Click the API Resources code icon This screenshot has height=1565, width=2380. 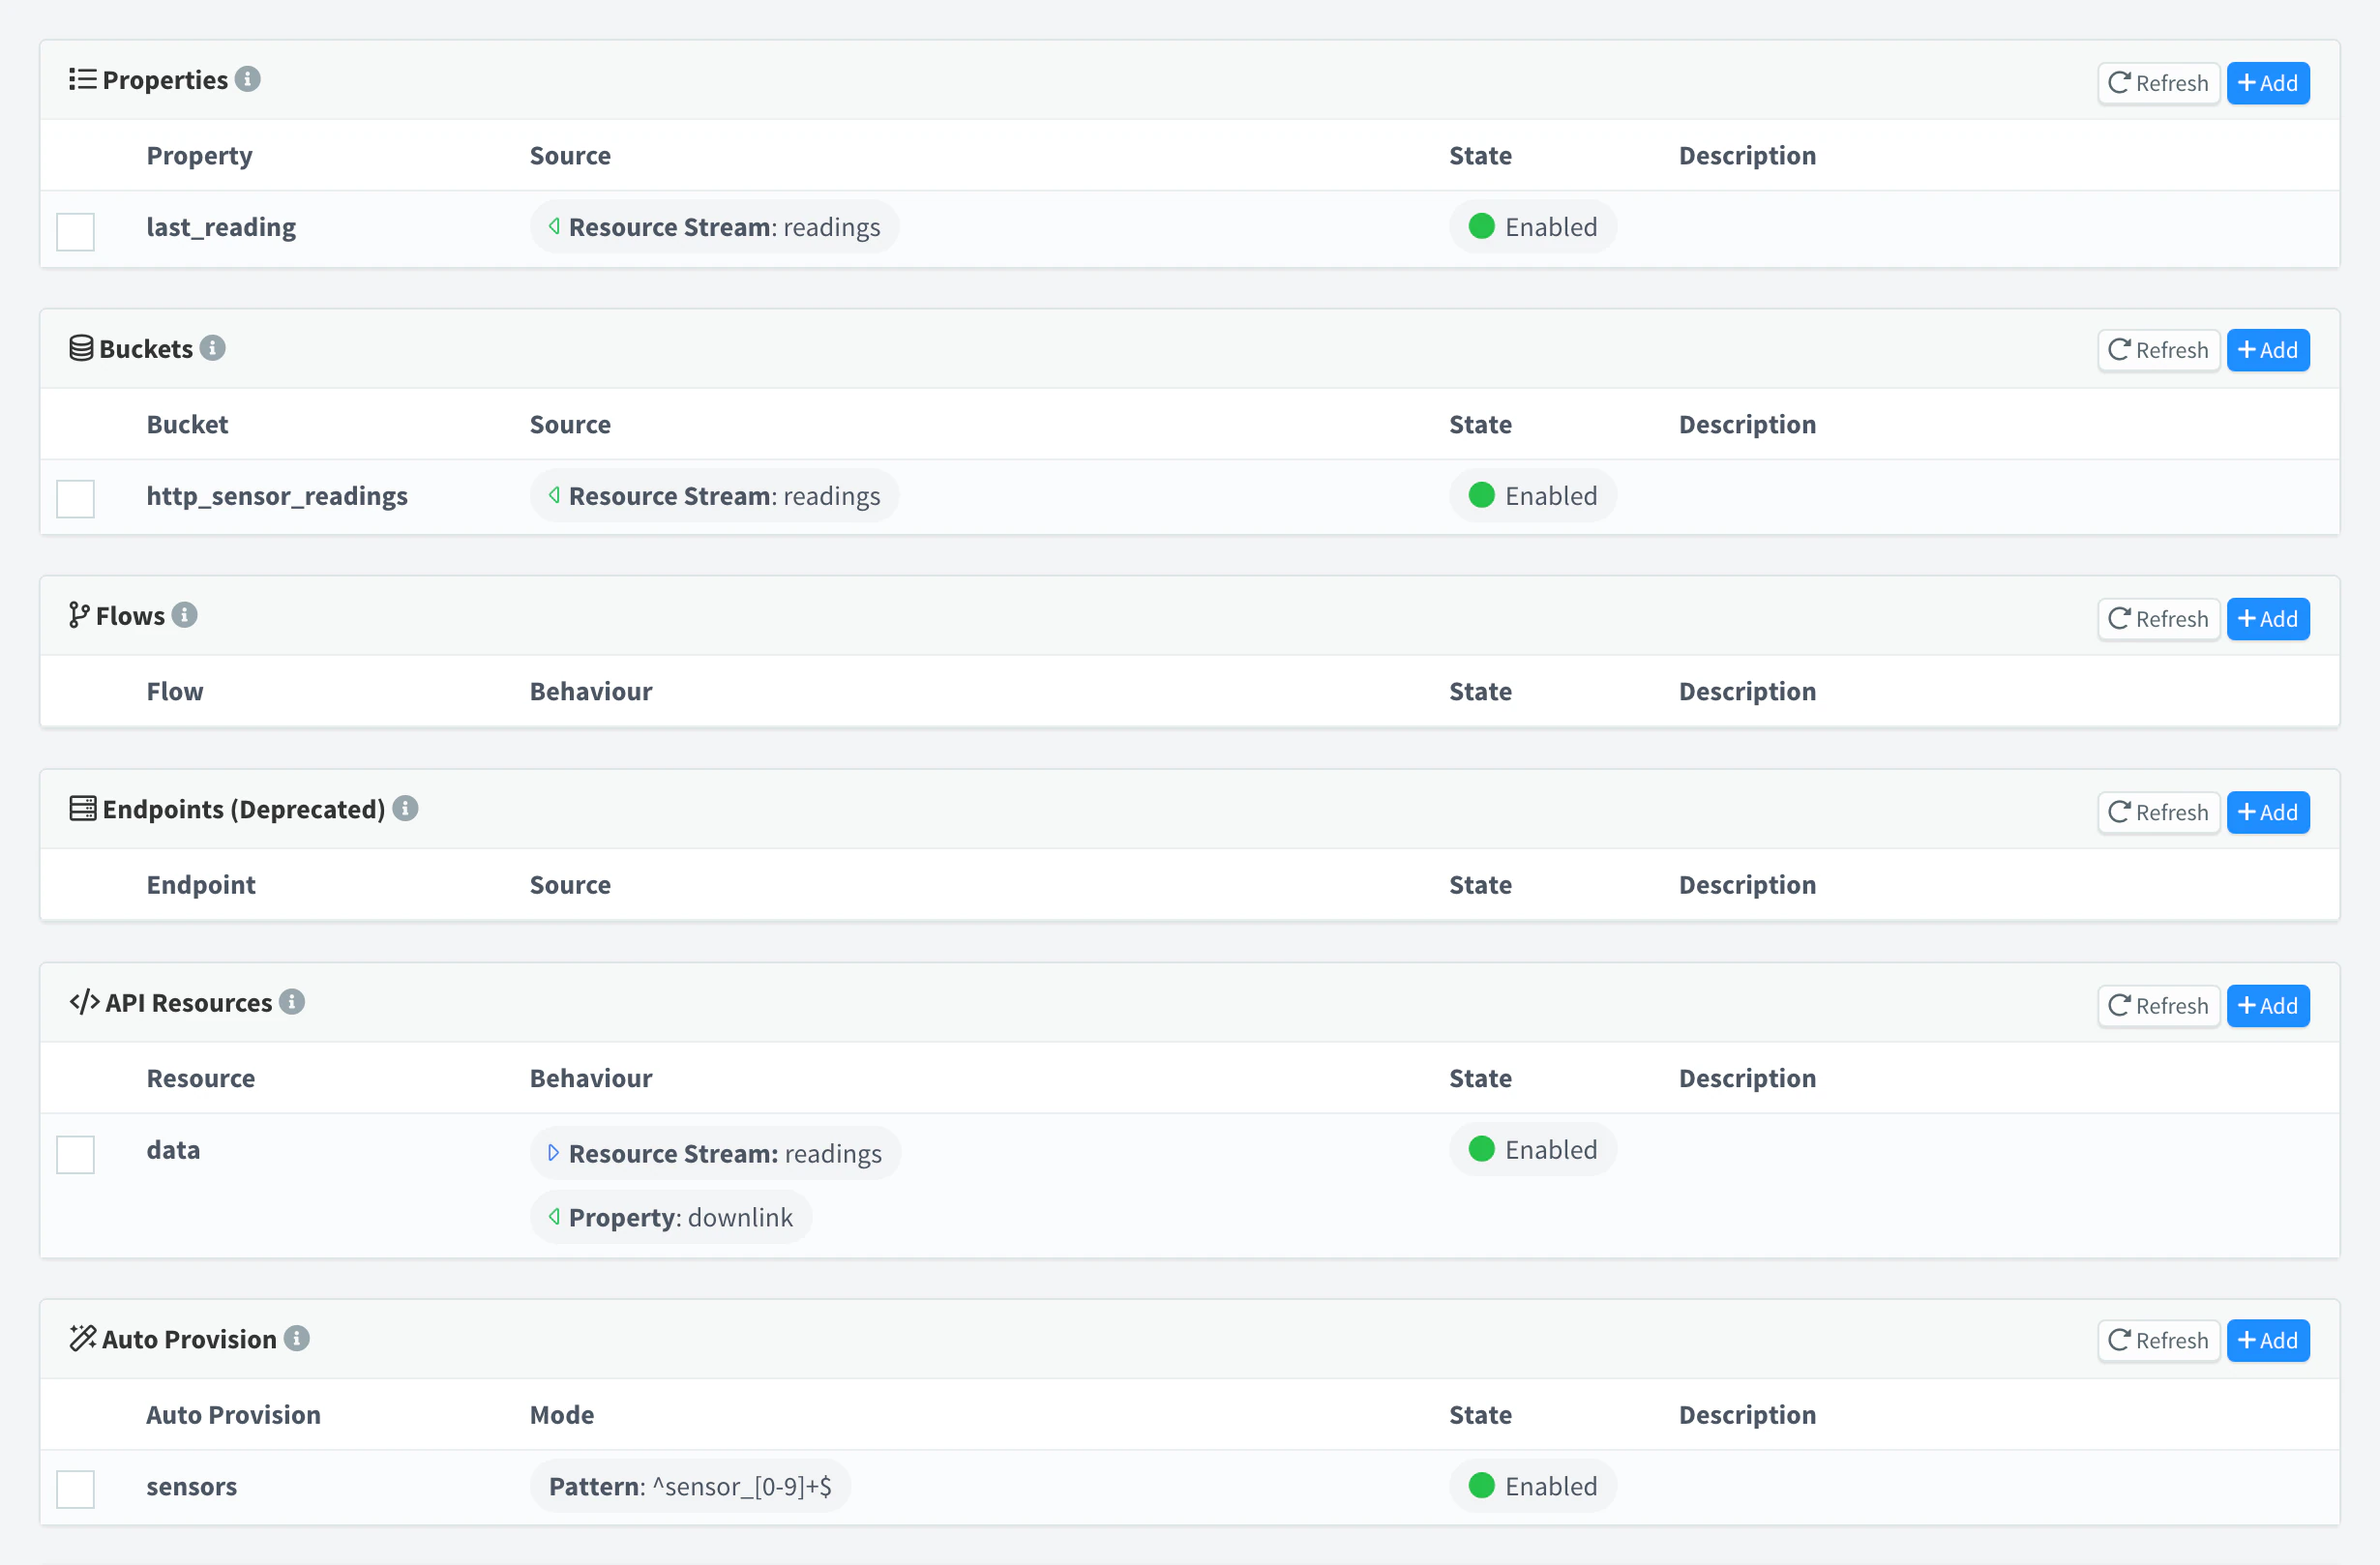(84, 1002)
